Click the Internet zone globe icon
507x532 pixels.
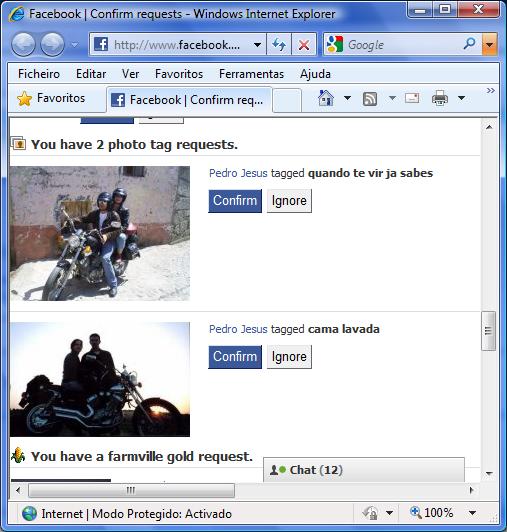click(30, 513)
